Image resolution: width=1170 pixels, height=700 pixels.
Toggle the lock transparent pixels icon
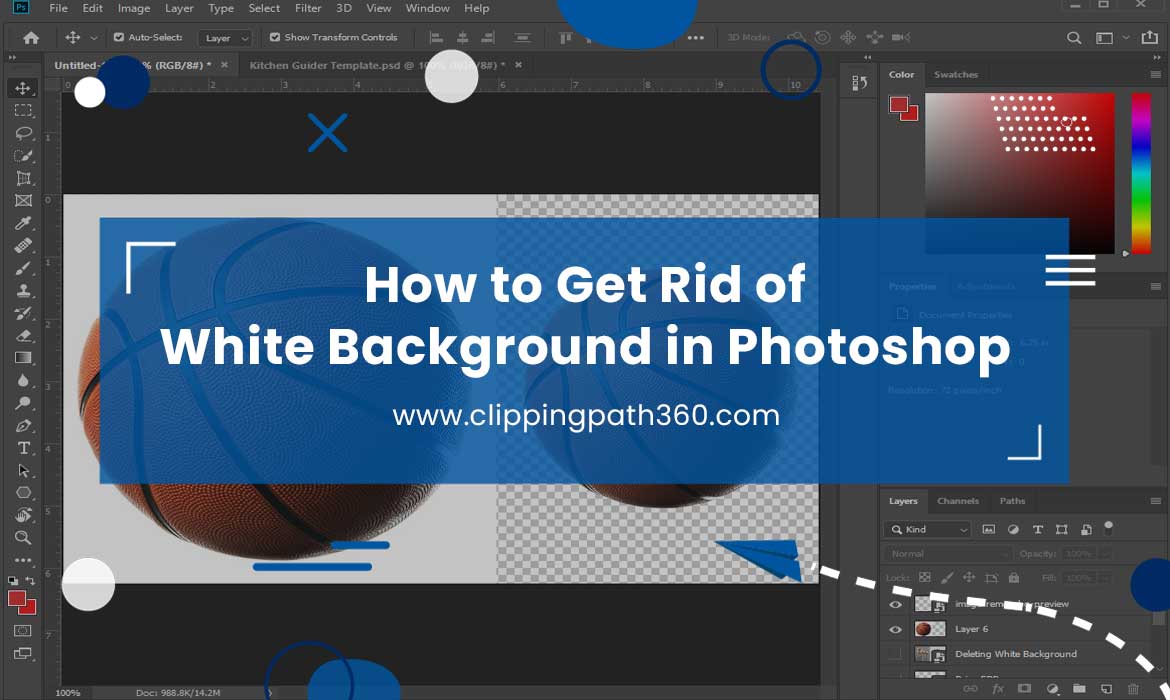click(x=925, y=578)
